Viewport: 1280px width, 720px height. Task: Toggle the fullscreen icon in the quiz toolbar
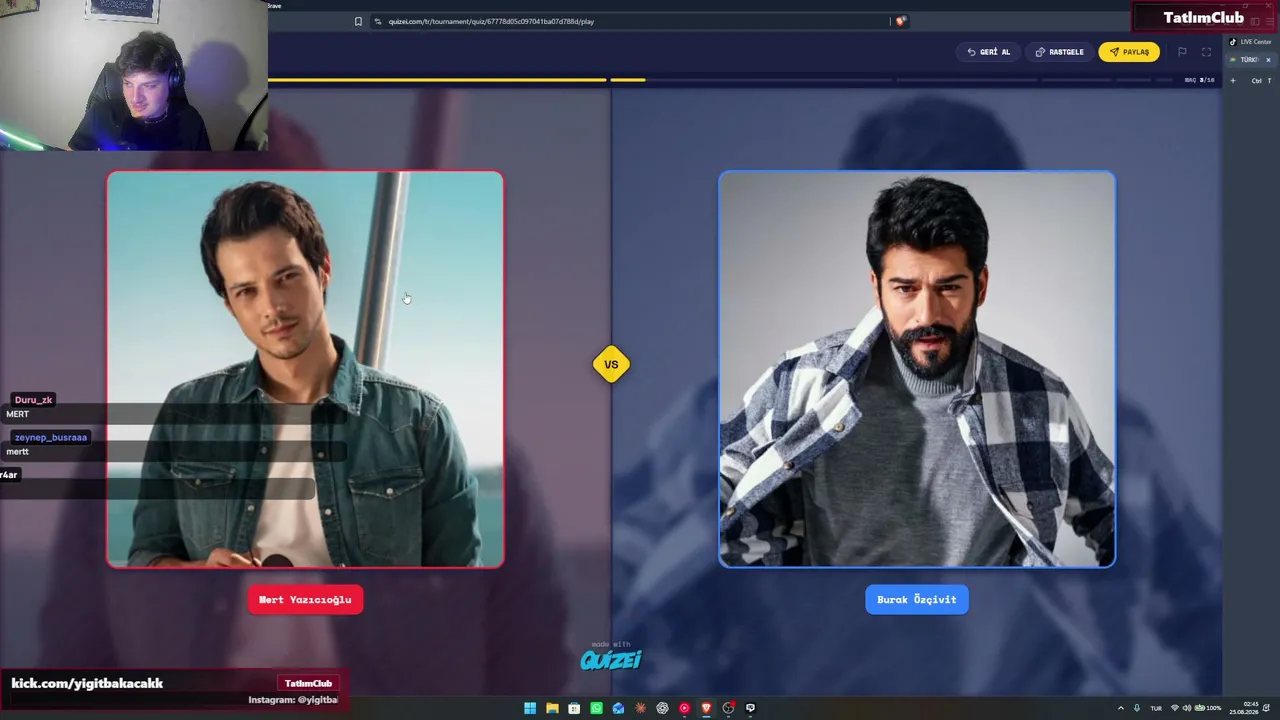click(1206, 52)
